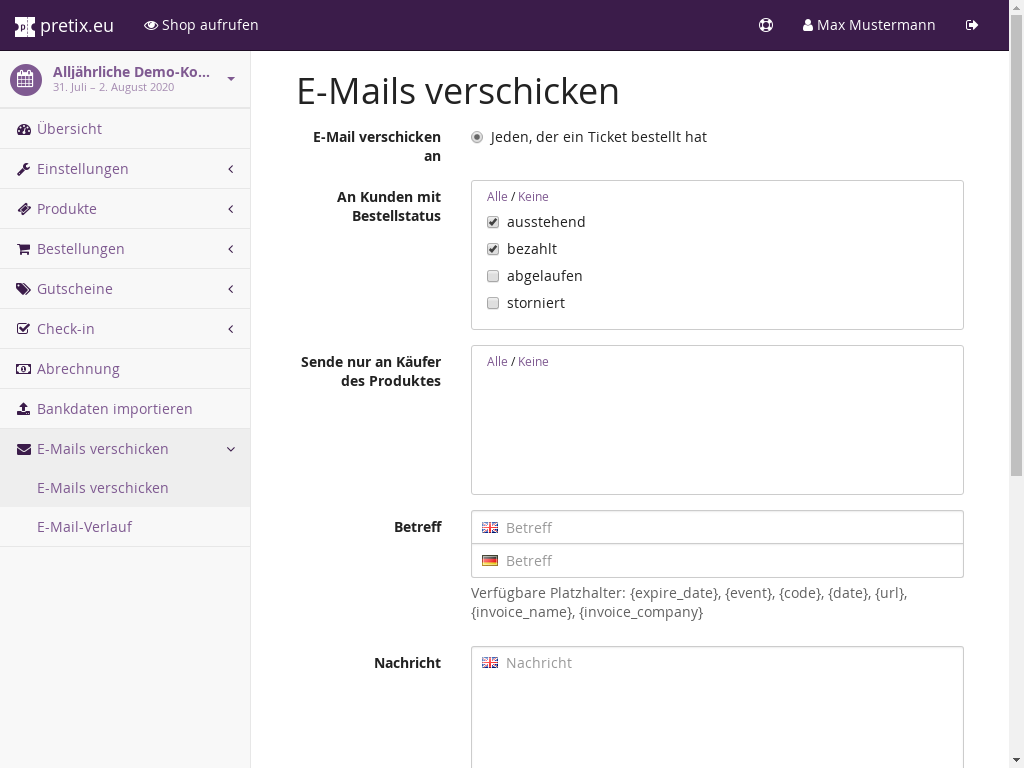Select the 'Jeden, der ein Ticket bestellt hat' radio
Image resolution: width=1024 pixels, height=768 pixels.
pyautogui.click(x=477, y=137)
